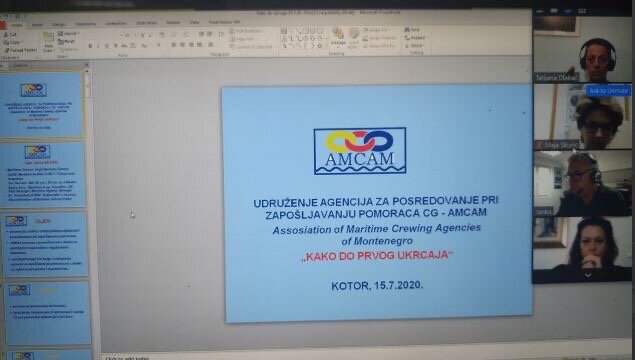Screen dimensions: 635x360
Task: Toggle bold formatting in the ribbon
Action: pos(90,46)
